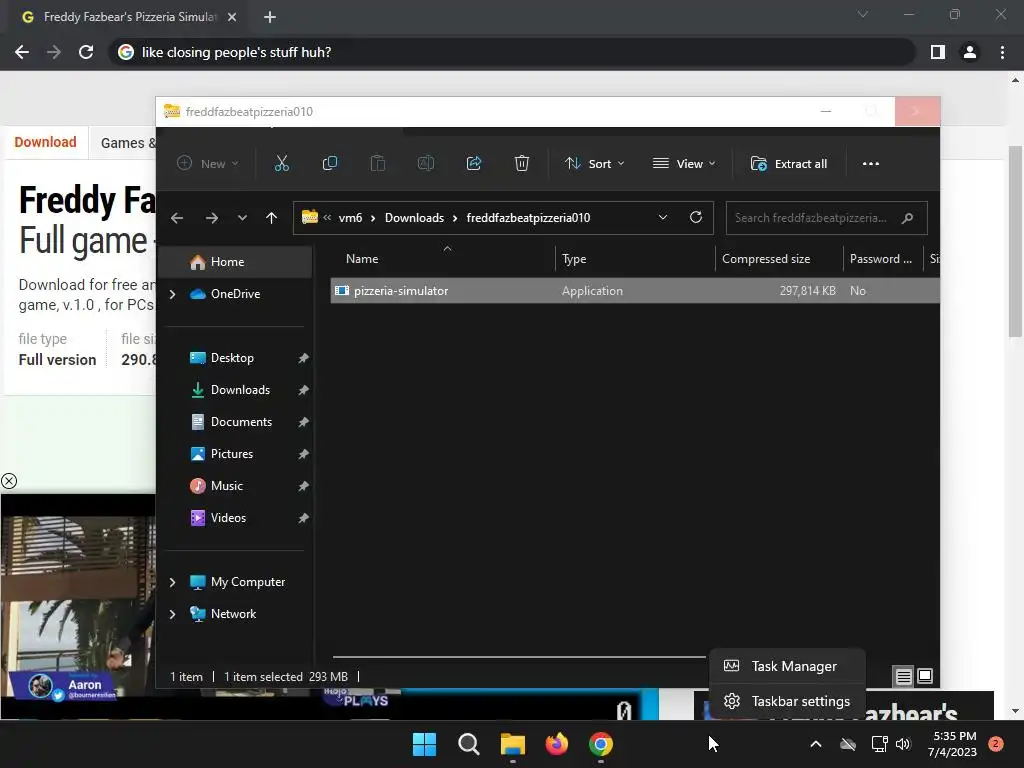
Task: Select Home in navigation pane
Action: 235,262
